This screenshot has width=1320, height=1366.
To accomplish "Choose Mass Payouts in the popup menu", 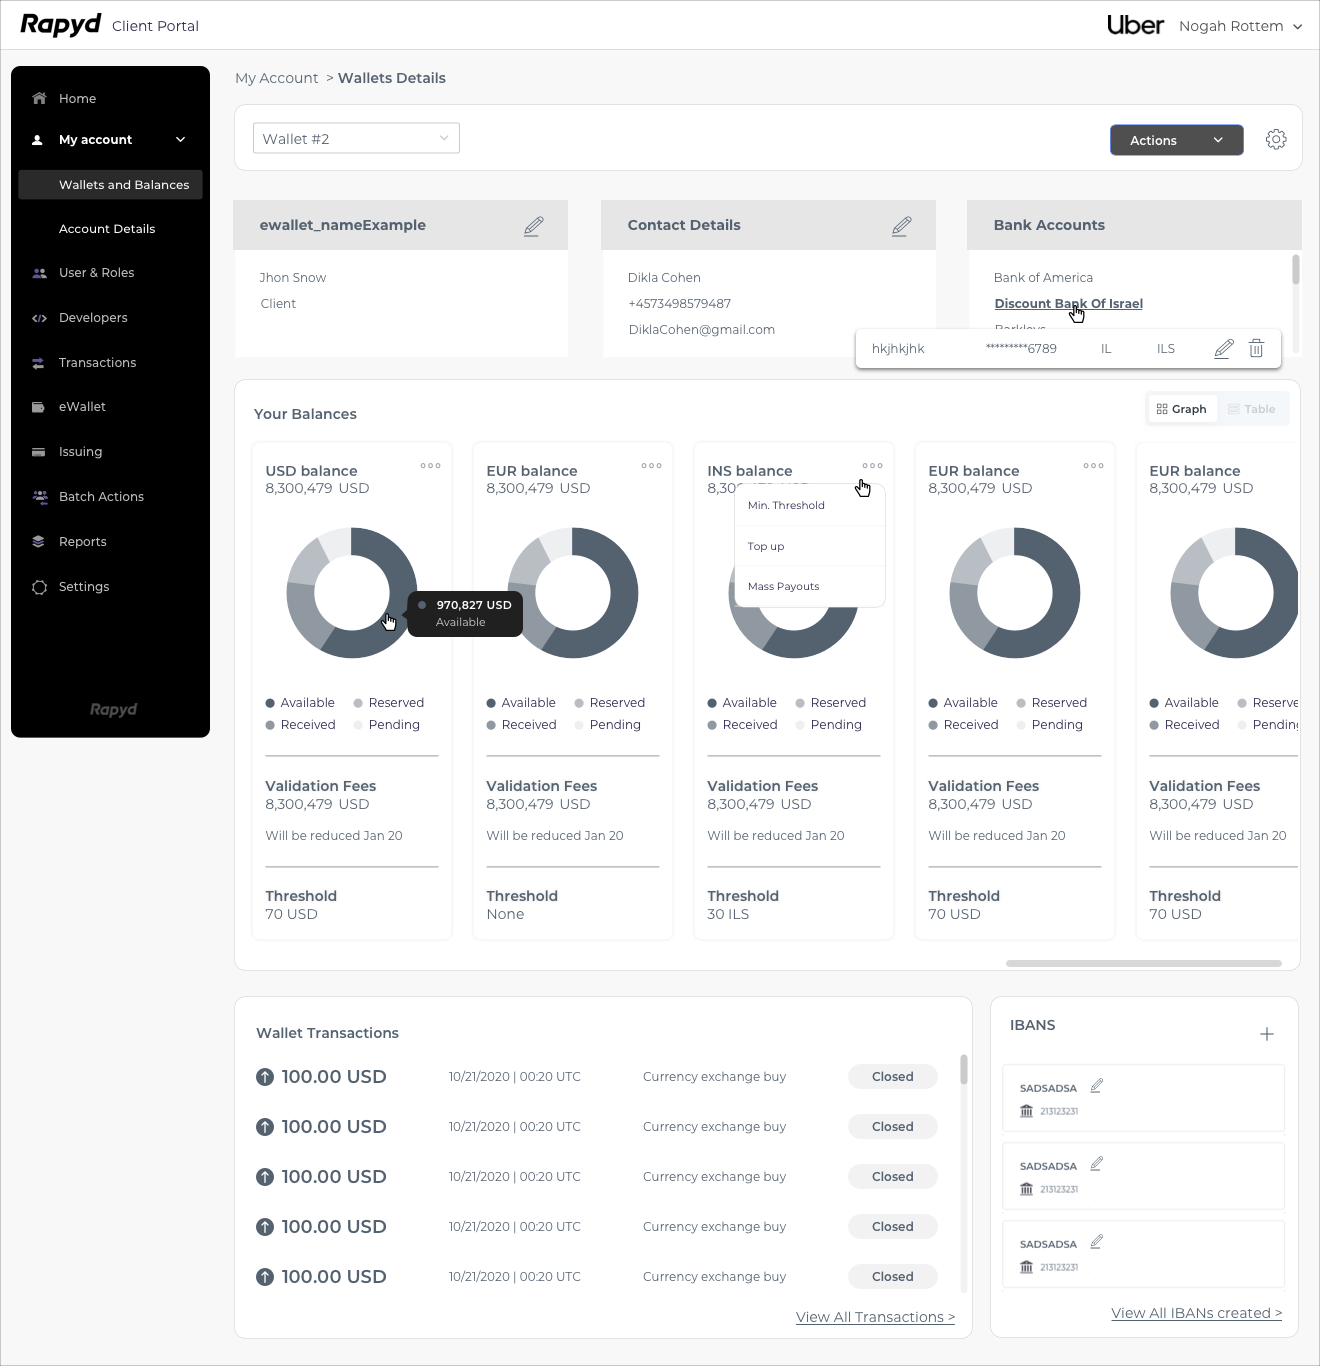I will tap(783, 587).
